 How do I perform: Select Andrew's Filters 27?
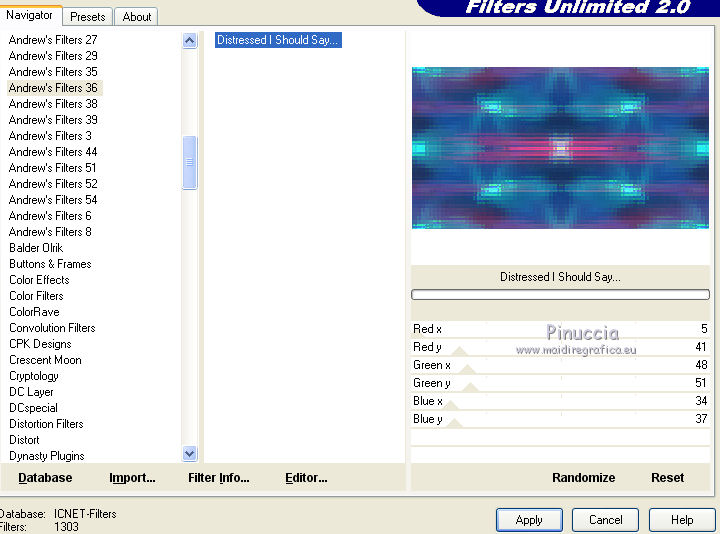pos(53,40)
